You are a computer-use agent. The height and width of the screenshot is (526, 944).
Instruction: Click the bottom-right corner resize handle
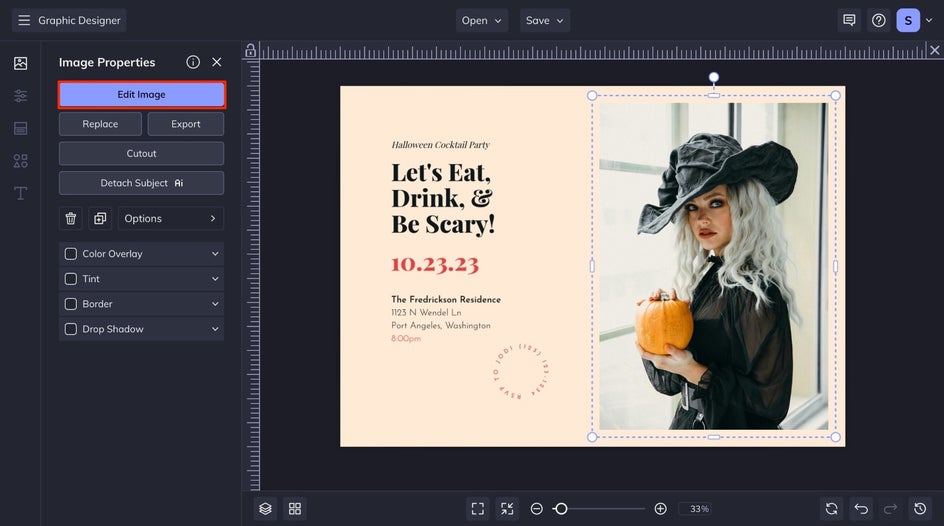[x=835, y=438]
